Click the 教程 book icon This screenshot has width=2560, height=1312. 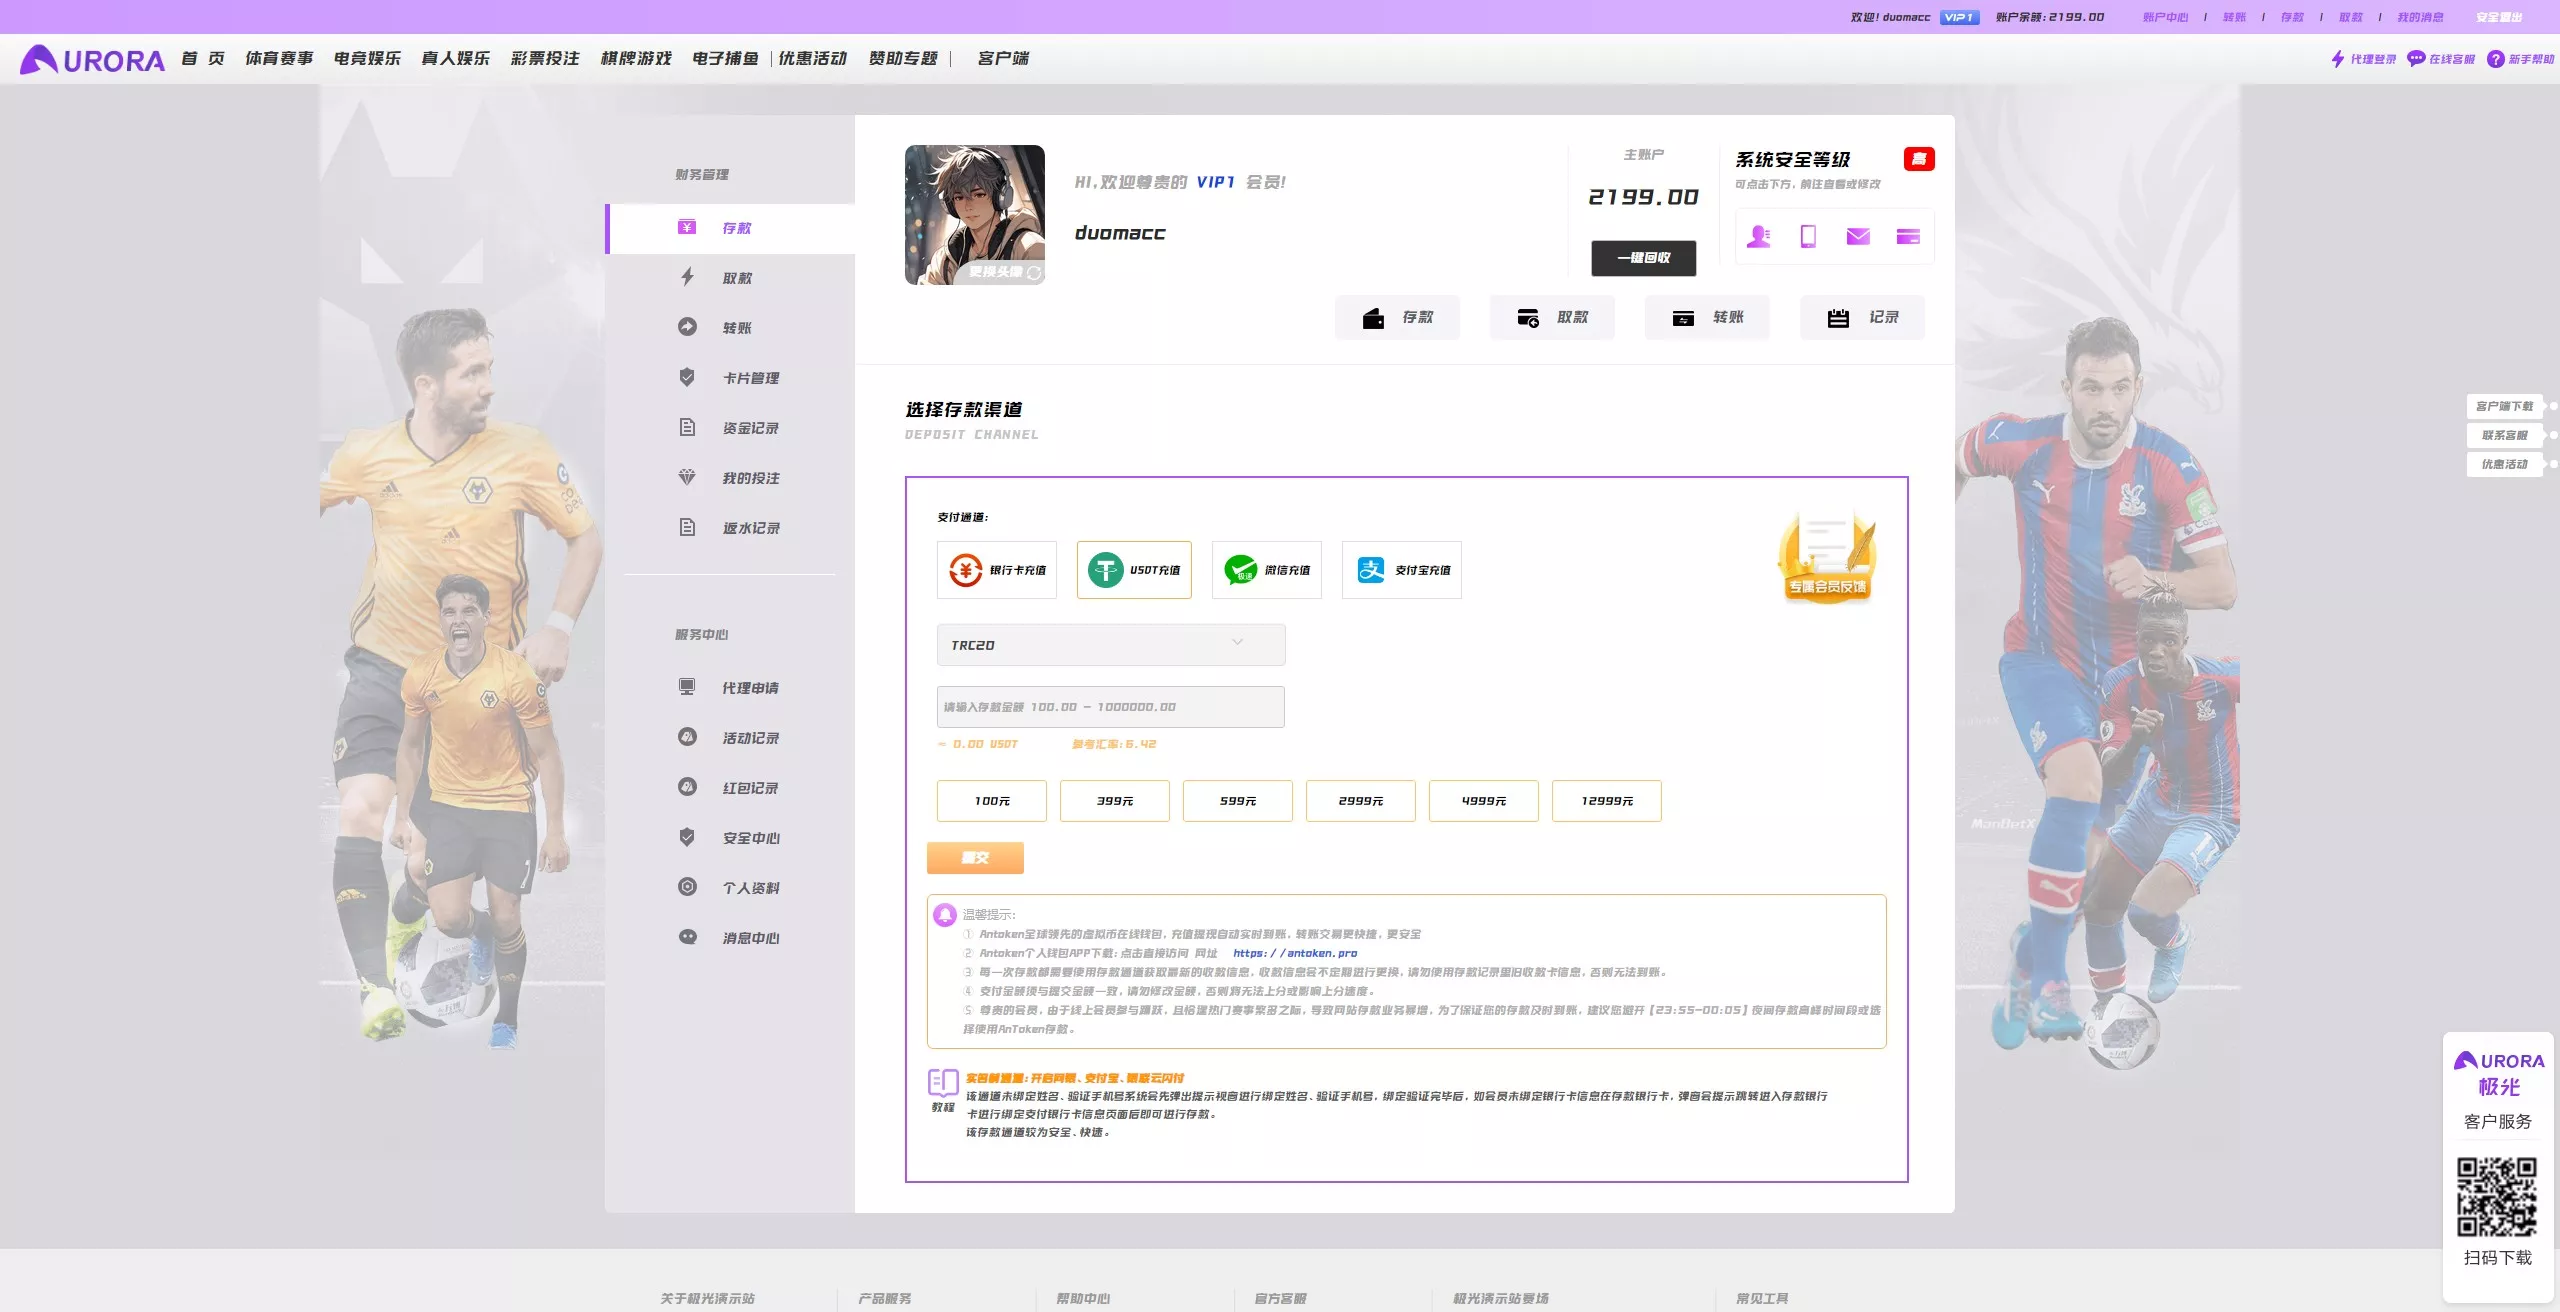click(943, 1090)
